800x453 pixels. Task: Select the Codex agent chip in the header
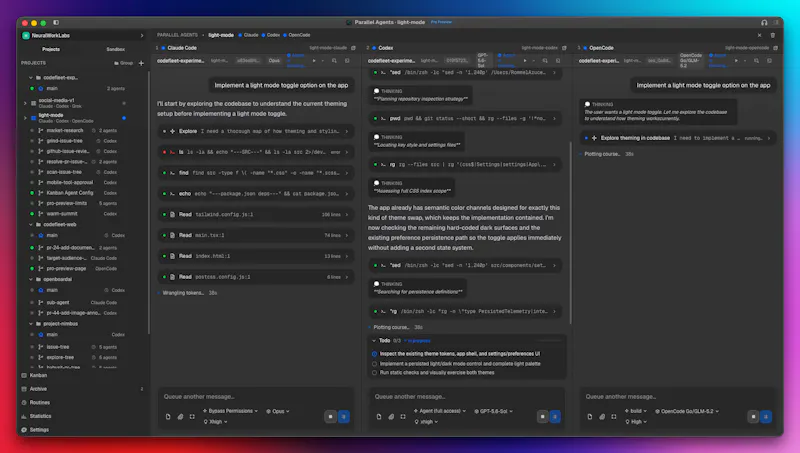[x=270, y=35]
